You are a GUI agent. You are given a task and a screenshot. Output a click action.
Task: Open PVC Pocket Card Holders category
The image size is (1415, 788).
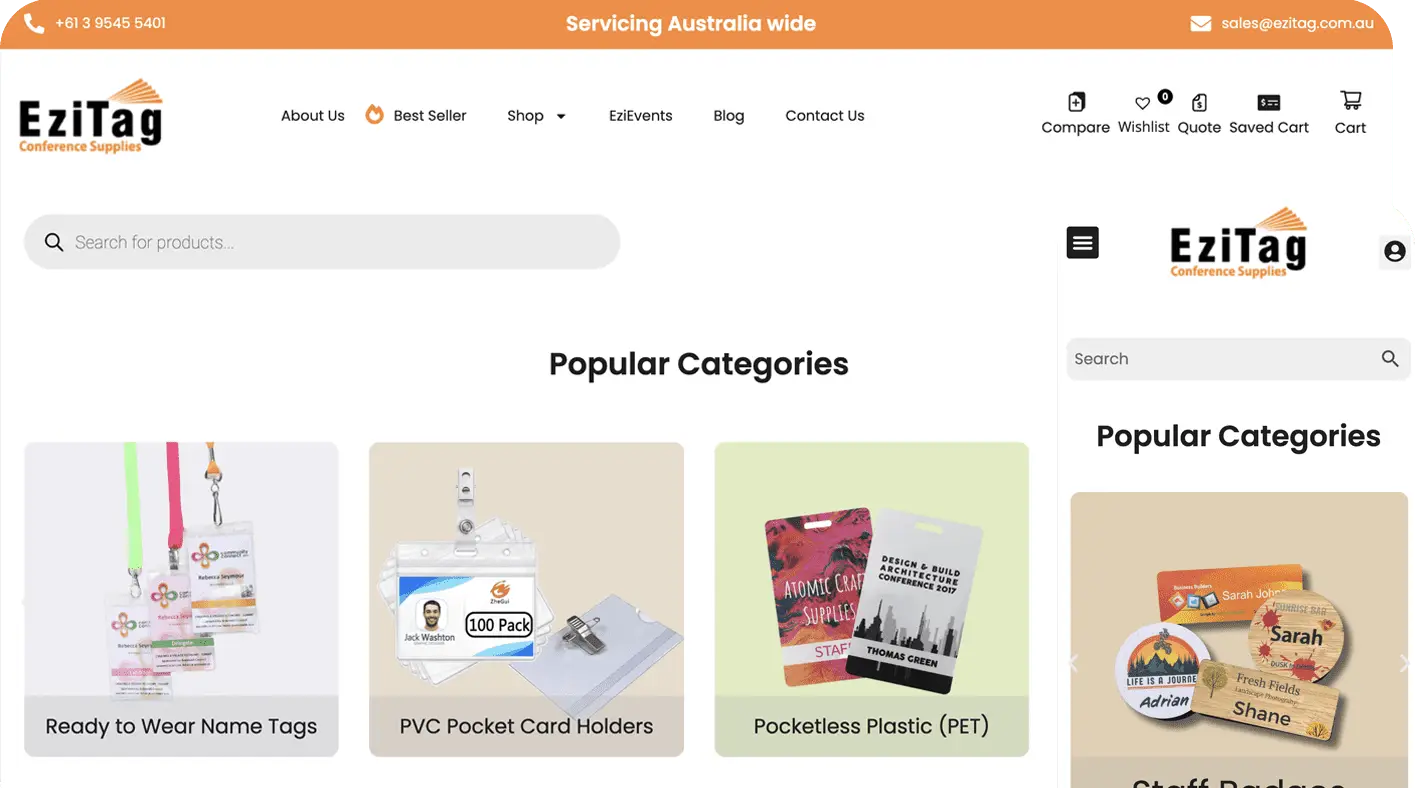pos(526,599)
